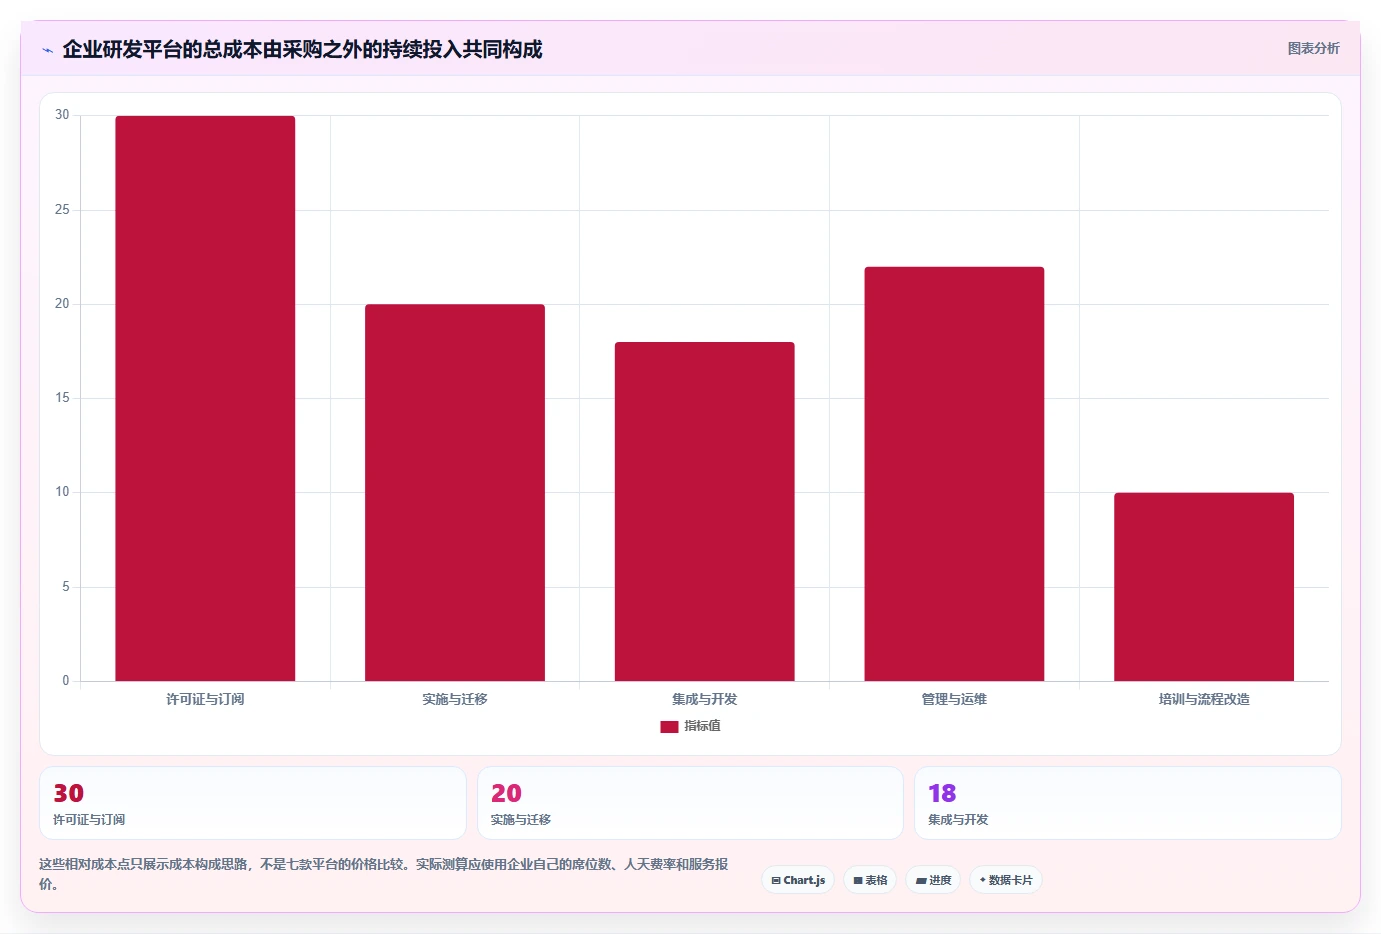Click the y-axis value 30
Screen dimensions: 1381x934
[x=62, y=115]
